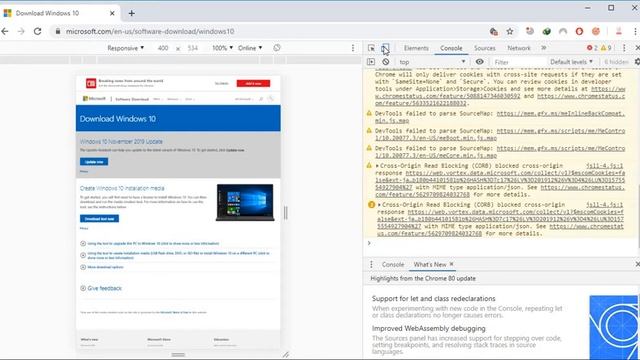640x360 pixels.
Task: Click the cookies blocked indicator in address bar
Action: click(x=493, y=31)
